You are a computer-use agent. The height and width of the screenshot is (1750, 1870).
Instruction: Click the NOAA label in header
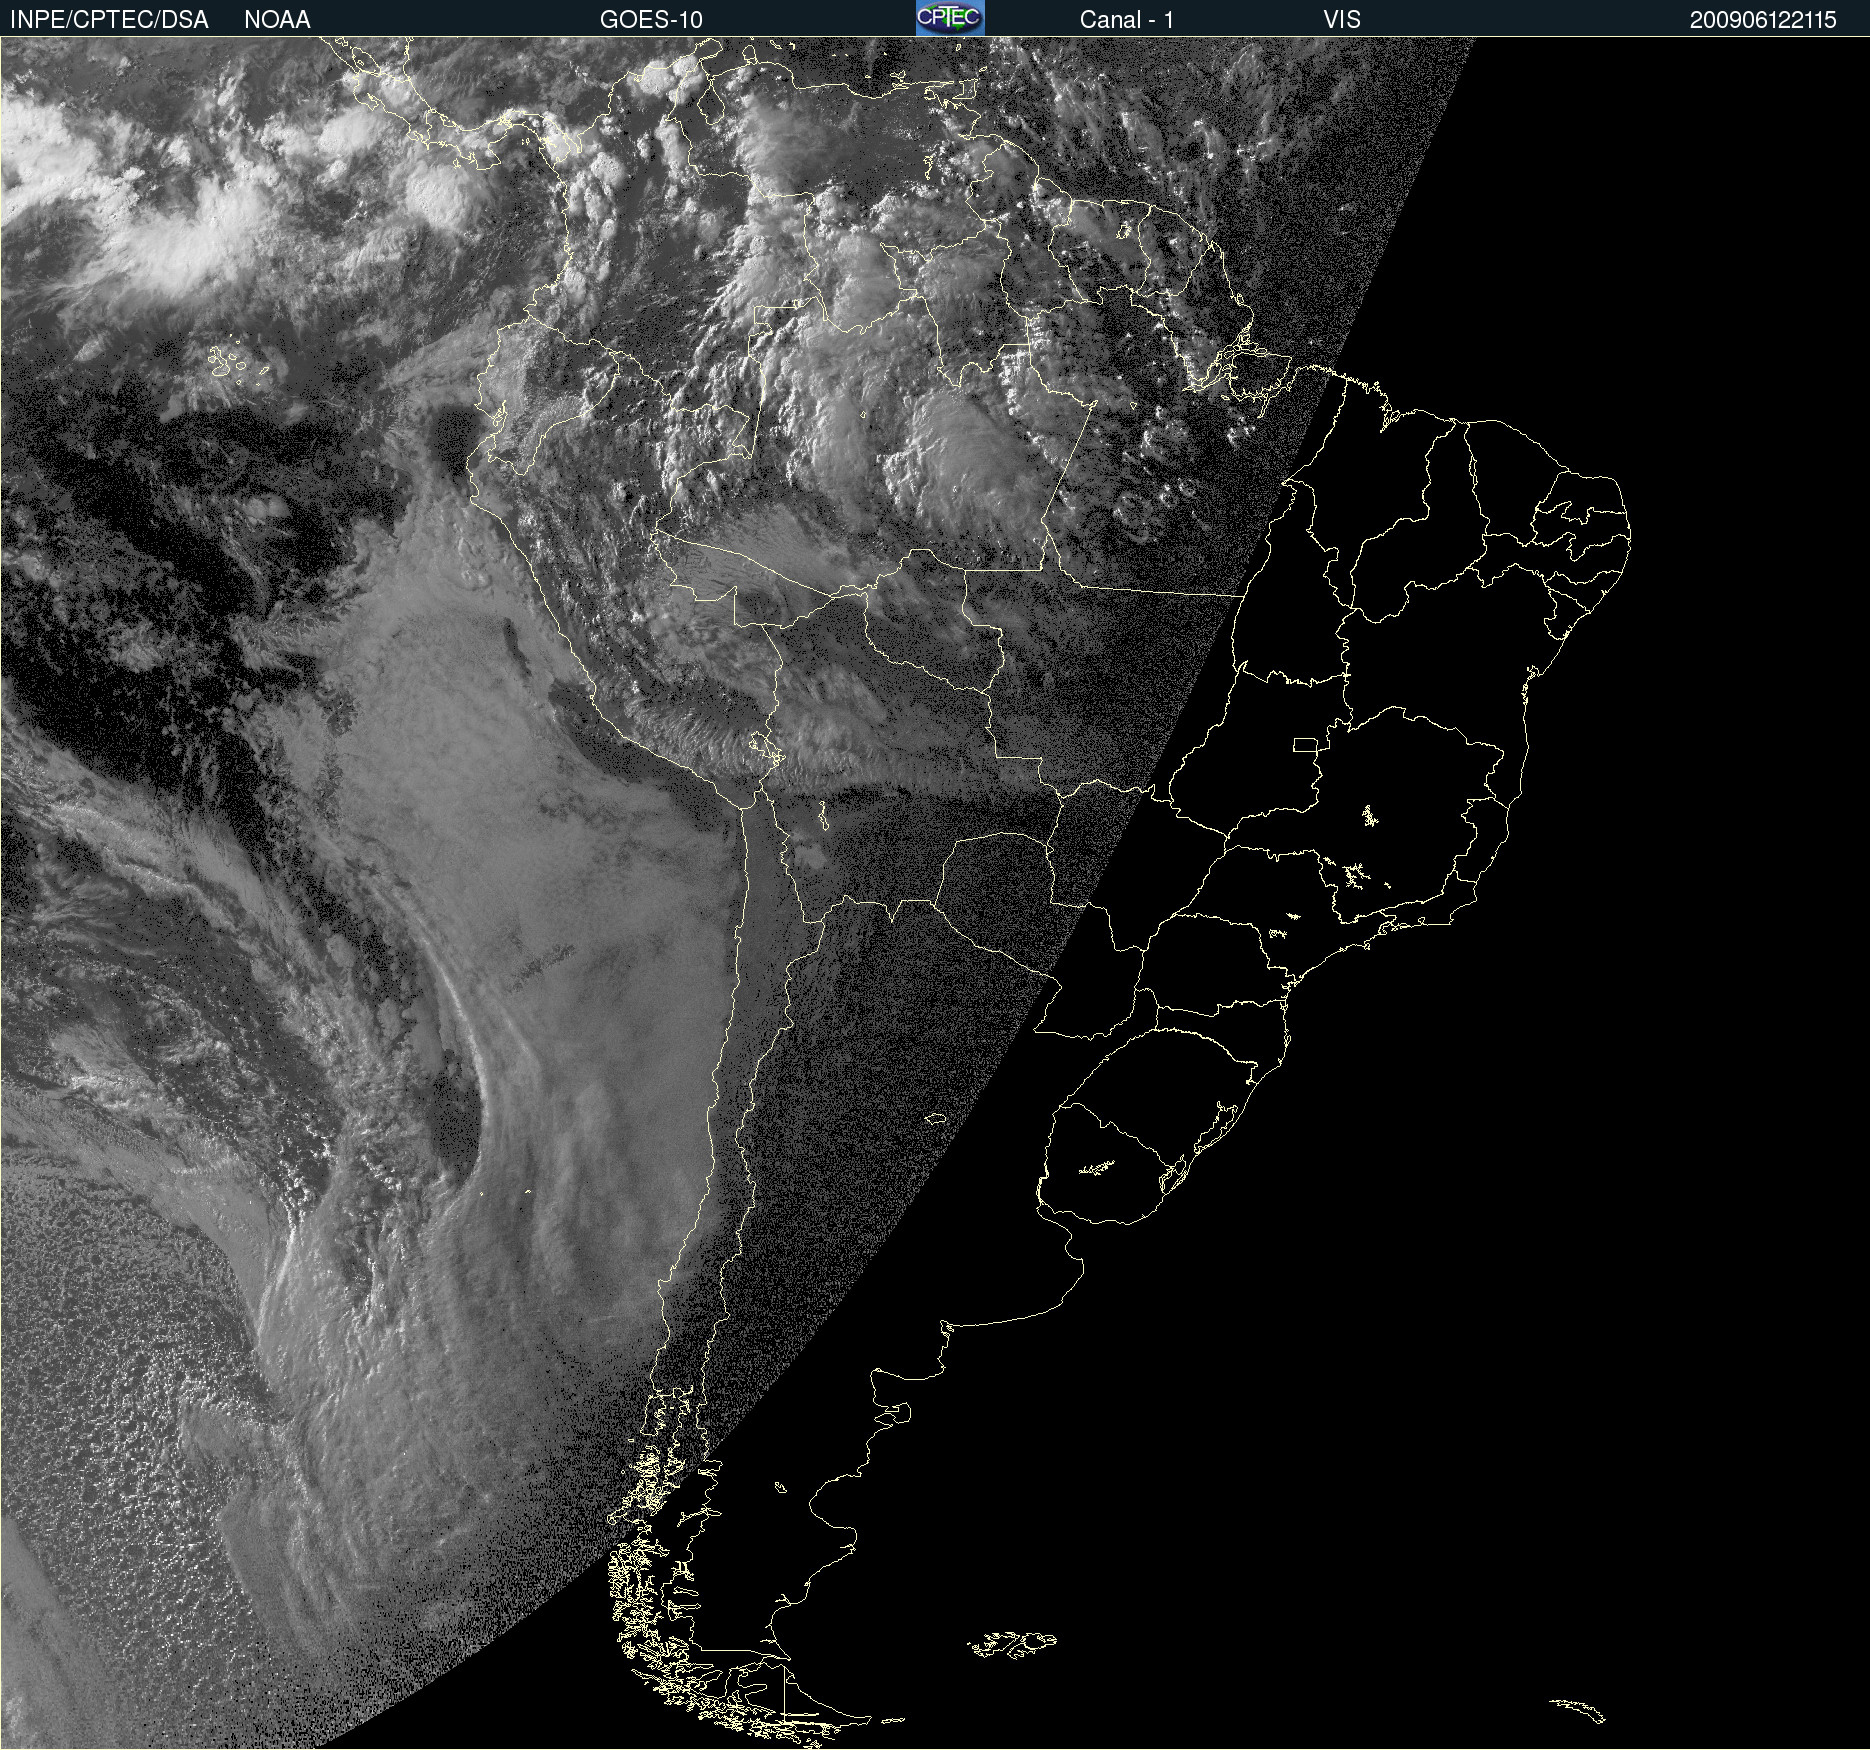277,20
